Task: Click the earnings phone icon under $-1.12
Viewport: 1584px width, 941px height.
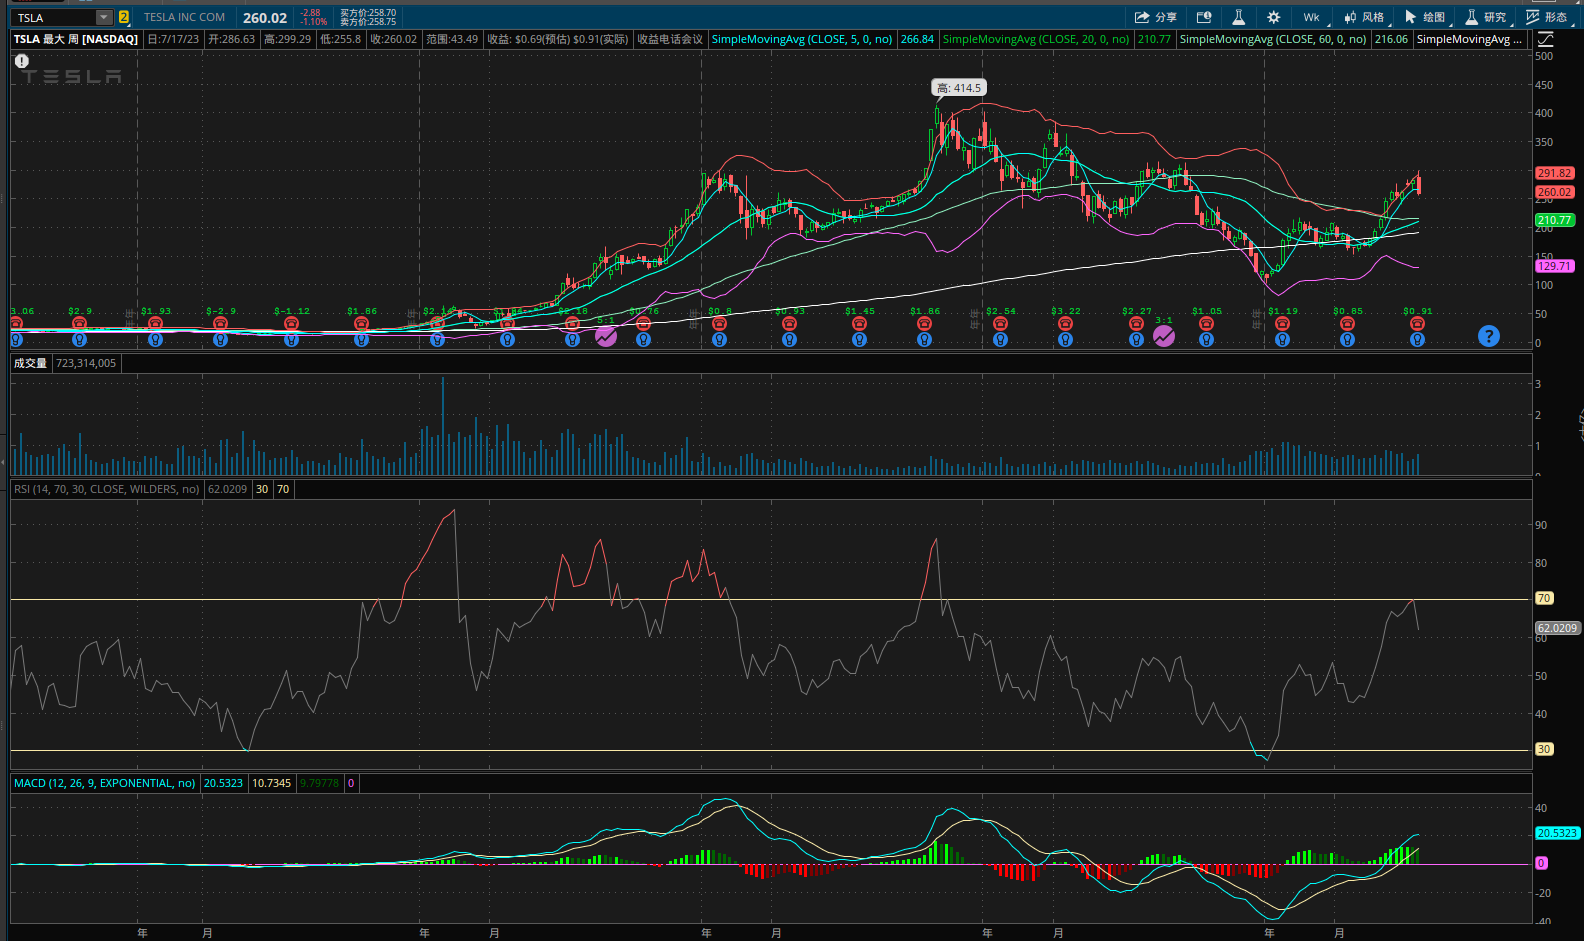Action: click(x=291, y=324)
